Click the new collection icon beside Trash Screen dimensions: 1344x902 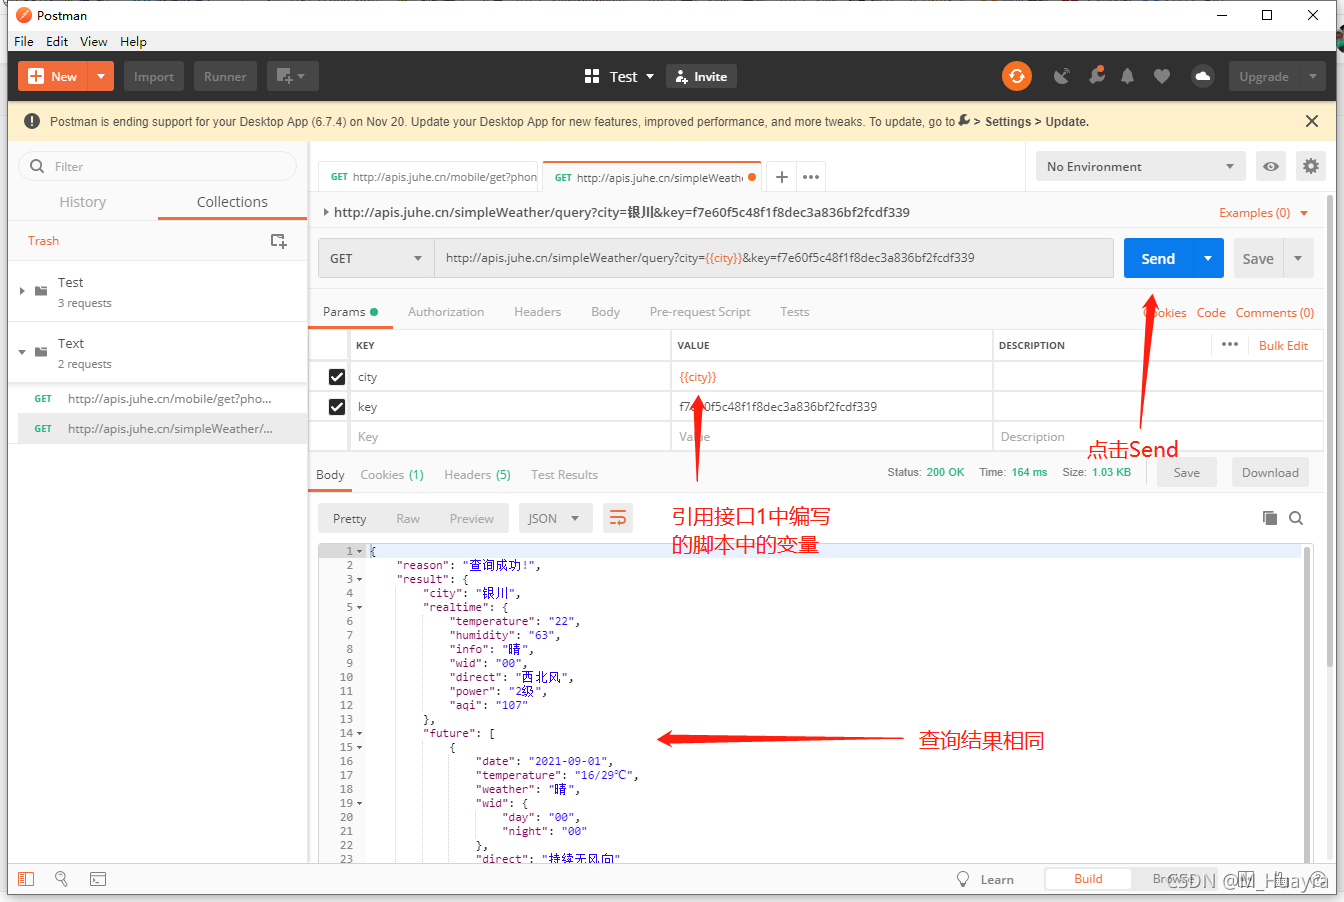(279, 241)
